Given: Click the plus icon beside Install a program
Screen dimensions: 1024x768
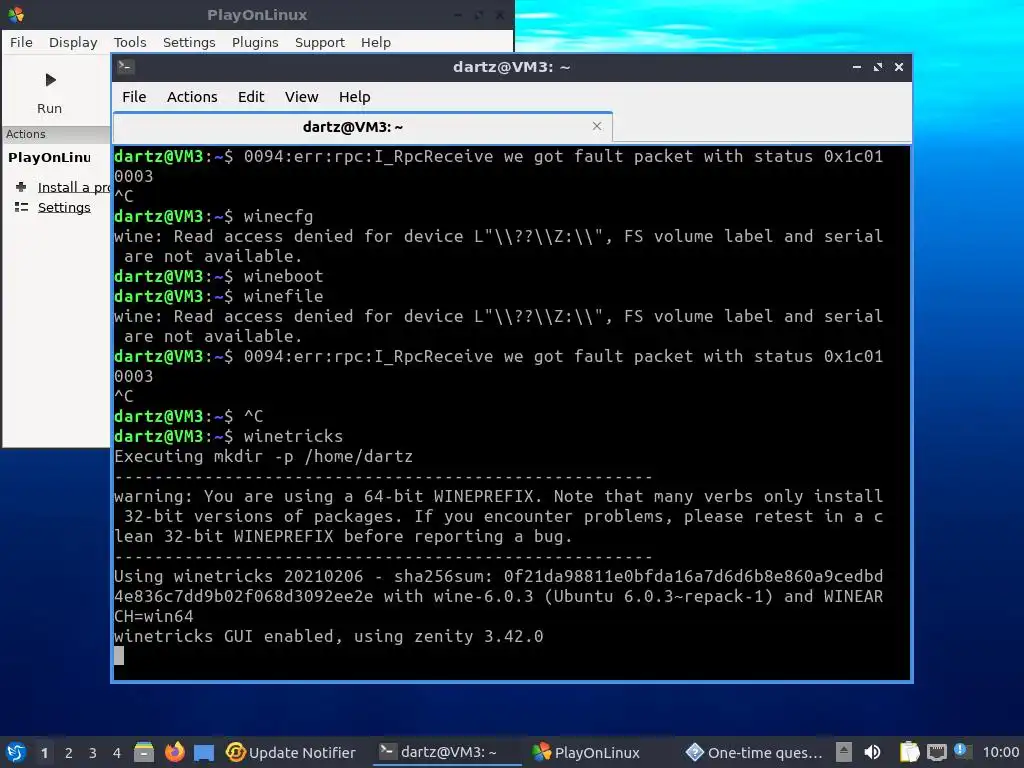Looking at the screenshot, I should [21, 187].
